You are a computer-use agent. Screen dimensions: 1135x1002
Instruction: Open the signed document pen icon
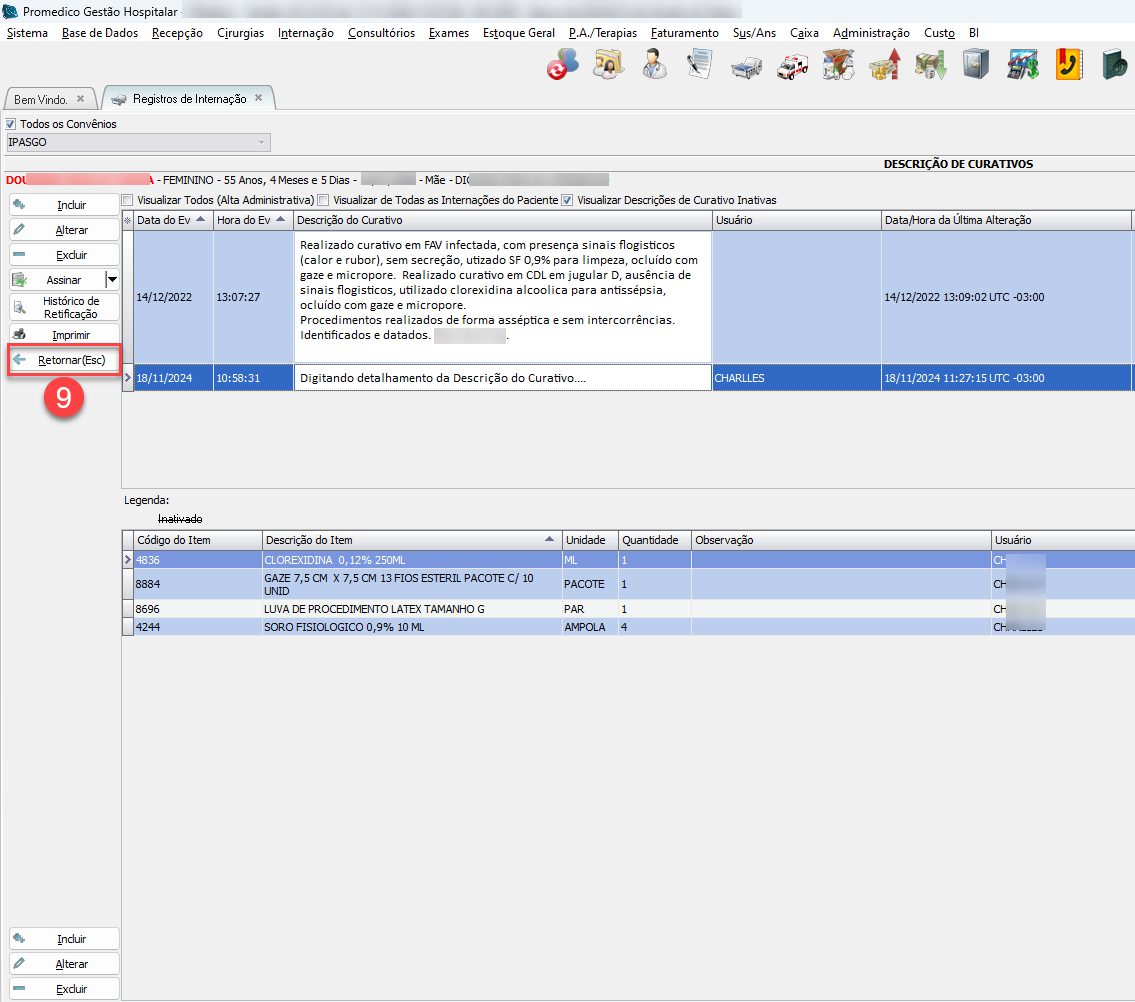coord(699,65)
